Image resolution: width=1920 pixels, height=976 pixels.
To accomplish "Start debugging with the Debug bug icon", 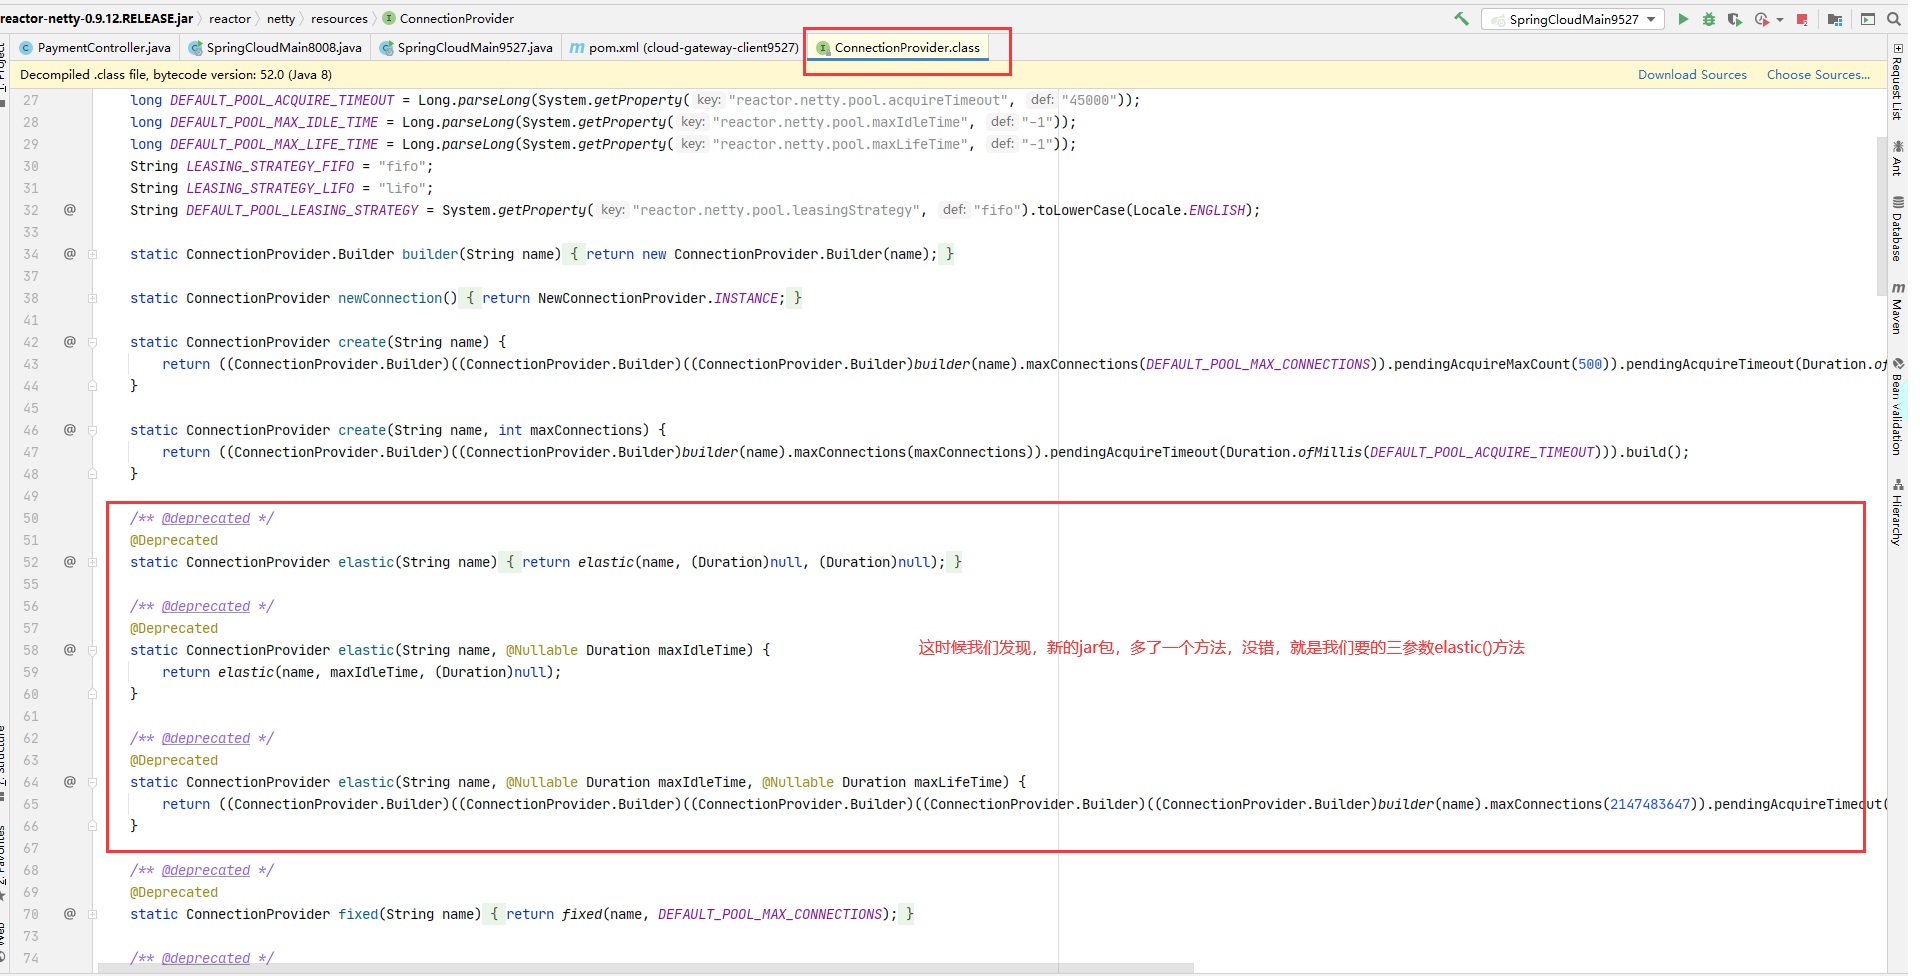I will click(1709, 19).
